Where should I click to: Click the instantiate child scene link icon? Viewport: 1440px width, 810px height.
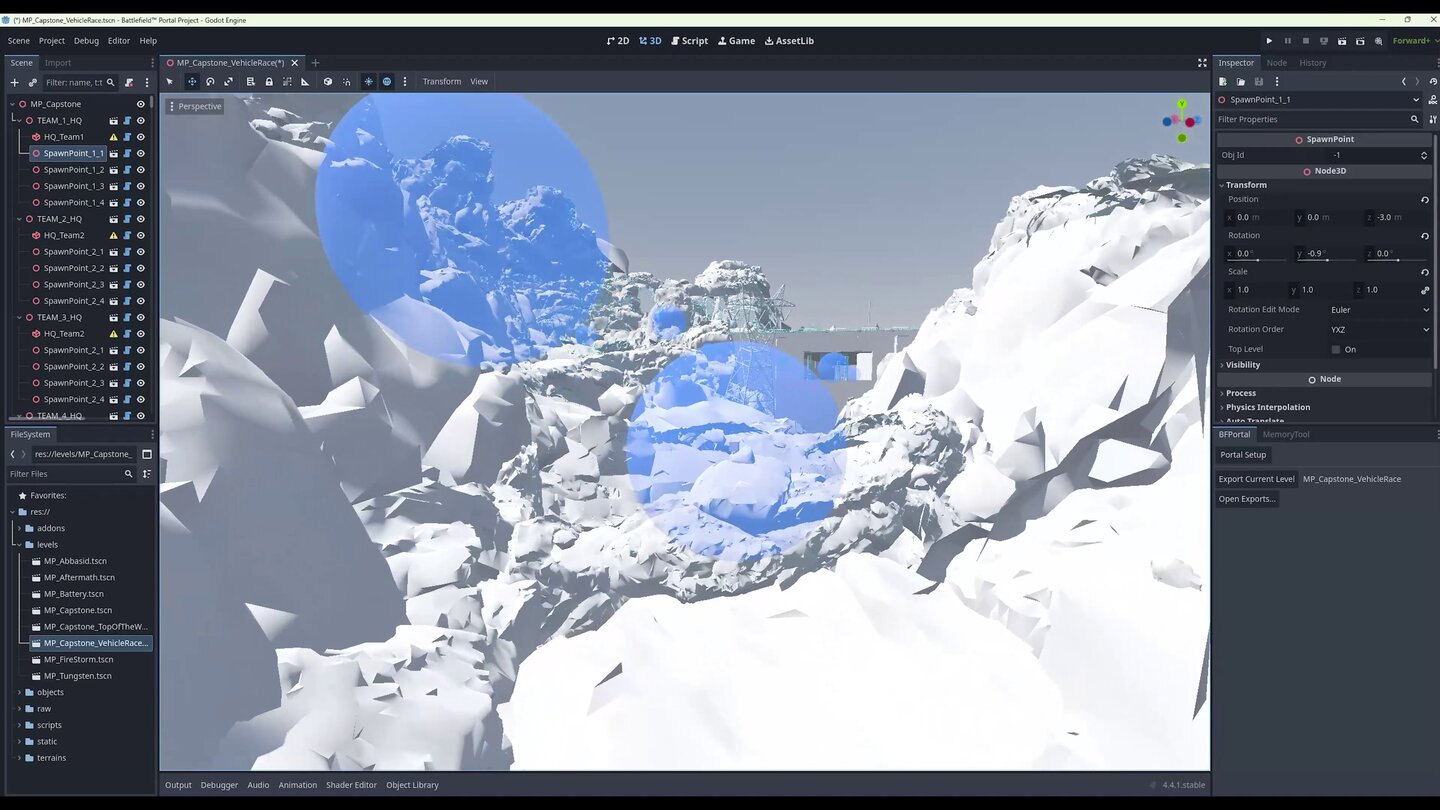[32, 83]
